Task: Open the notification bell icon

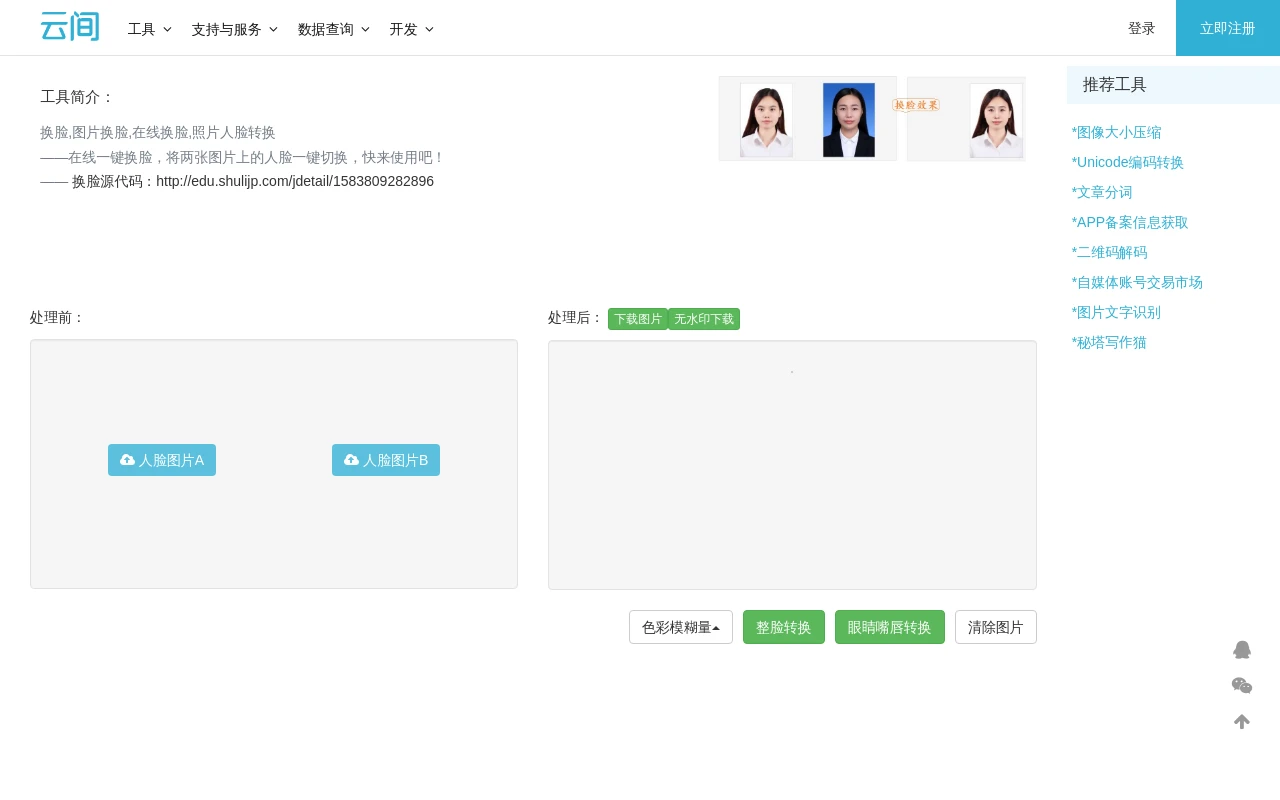Action: point(1242,650)
